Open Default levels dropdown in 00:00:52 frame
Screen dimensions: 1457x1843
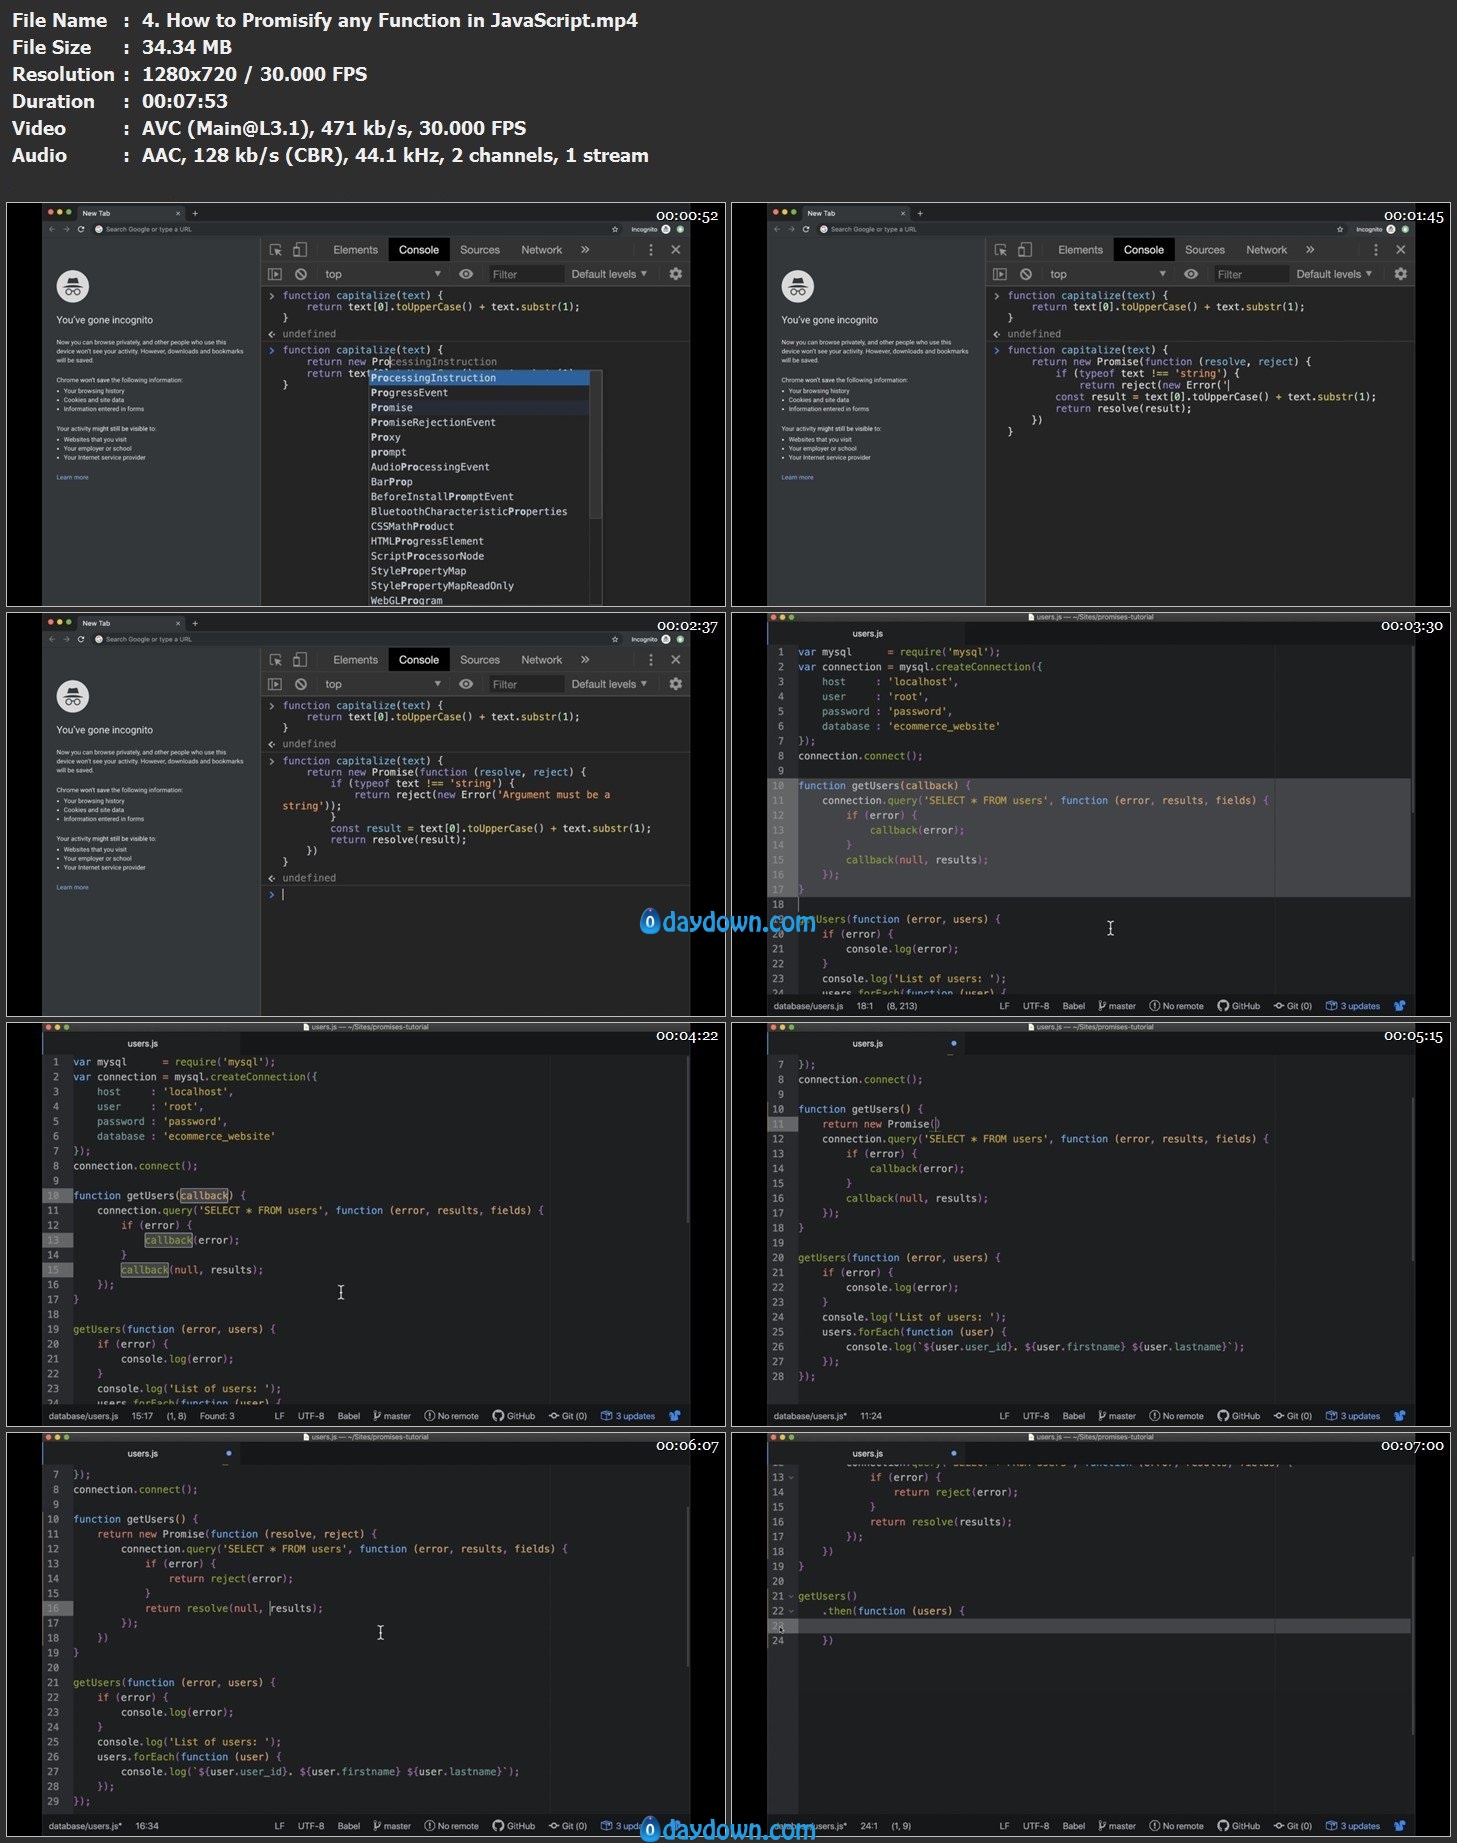tap(609, 274)
